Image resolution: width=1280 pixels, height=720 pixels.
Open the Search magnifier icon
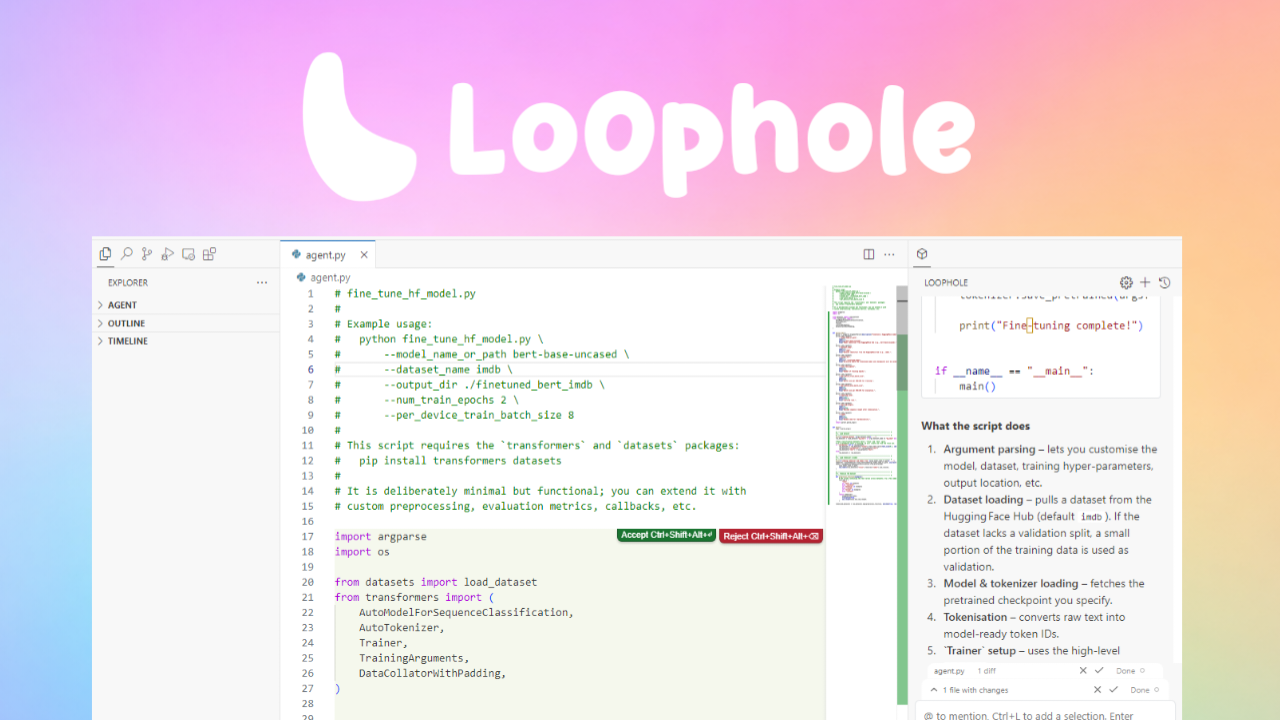[x=126, y=254]
